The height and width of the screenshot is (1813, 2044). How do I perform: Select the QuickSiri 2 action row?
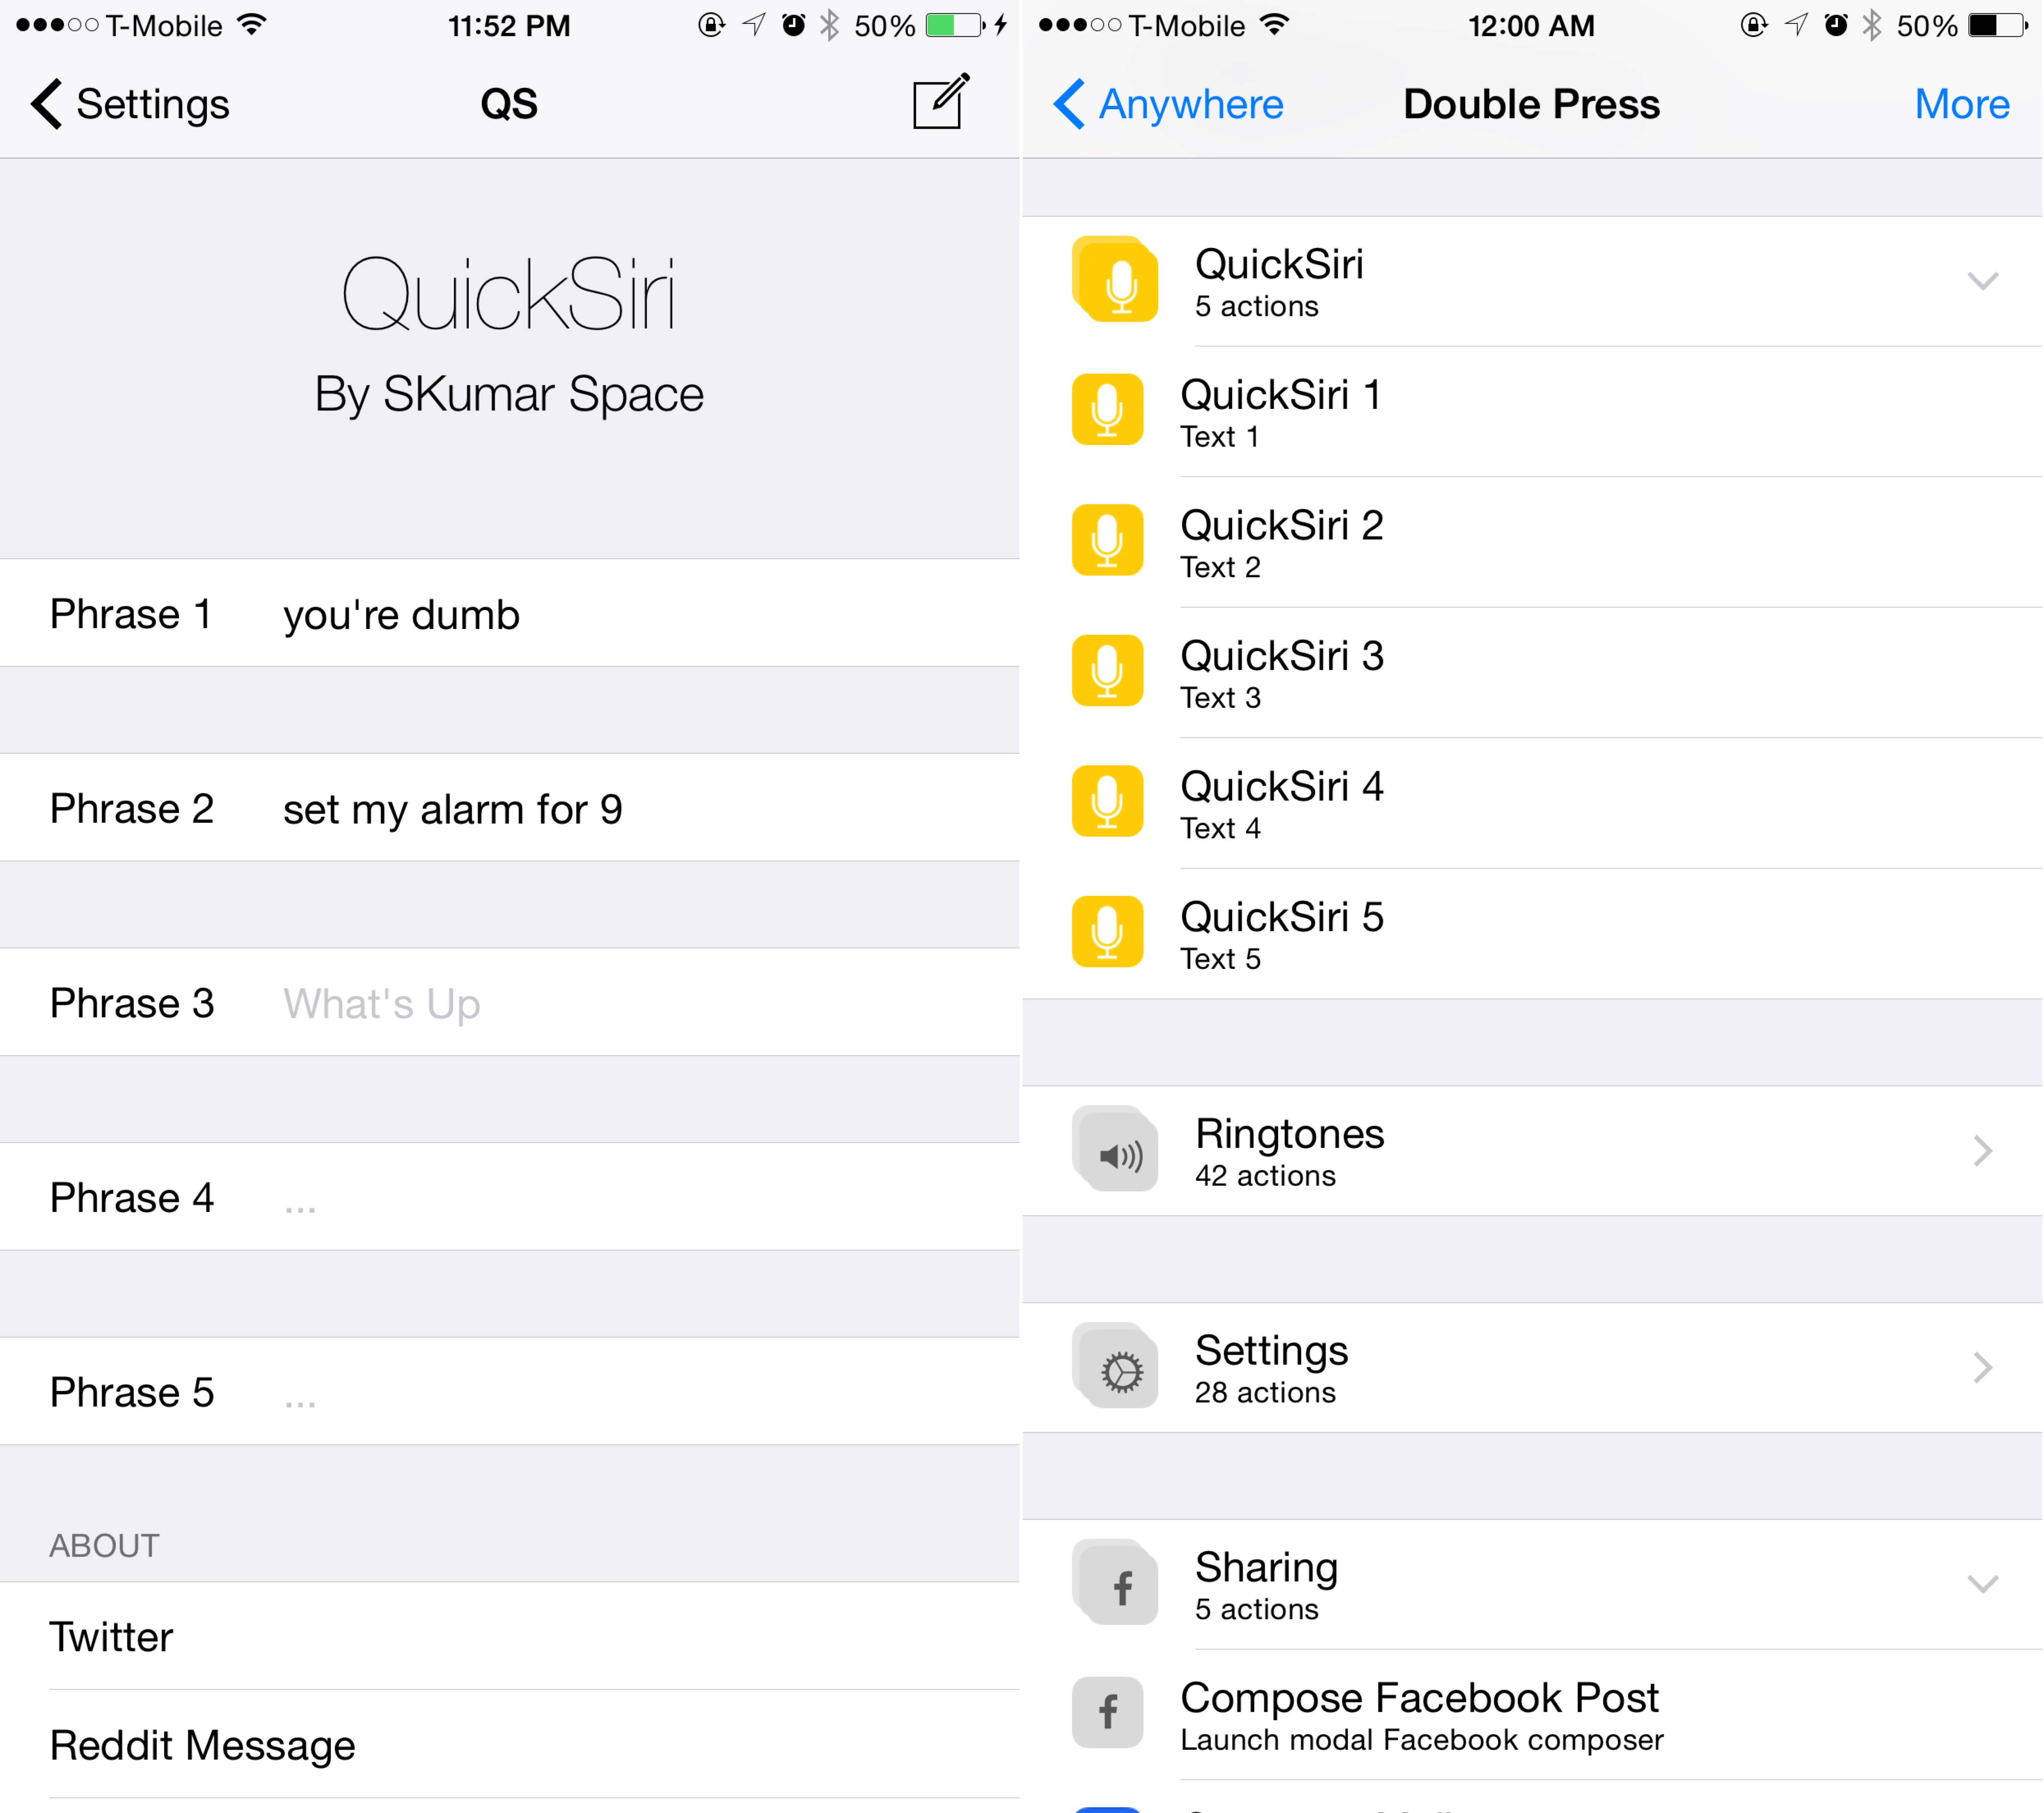click(1532, 542)
